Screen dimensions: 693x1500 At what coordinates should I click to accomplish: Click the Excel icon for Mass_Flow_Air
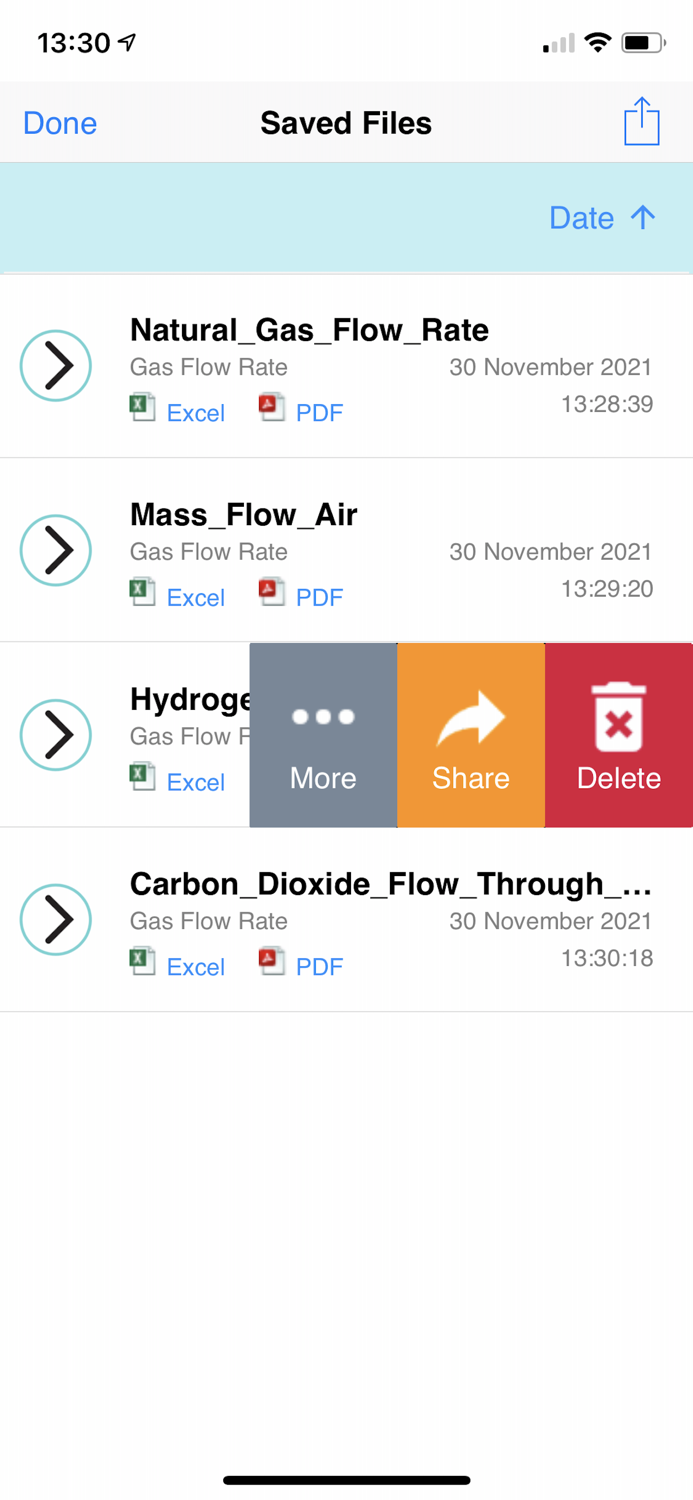click(142, 592)
